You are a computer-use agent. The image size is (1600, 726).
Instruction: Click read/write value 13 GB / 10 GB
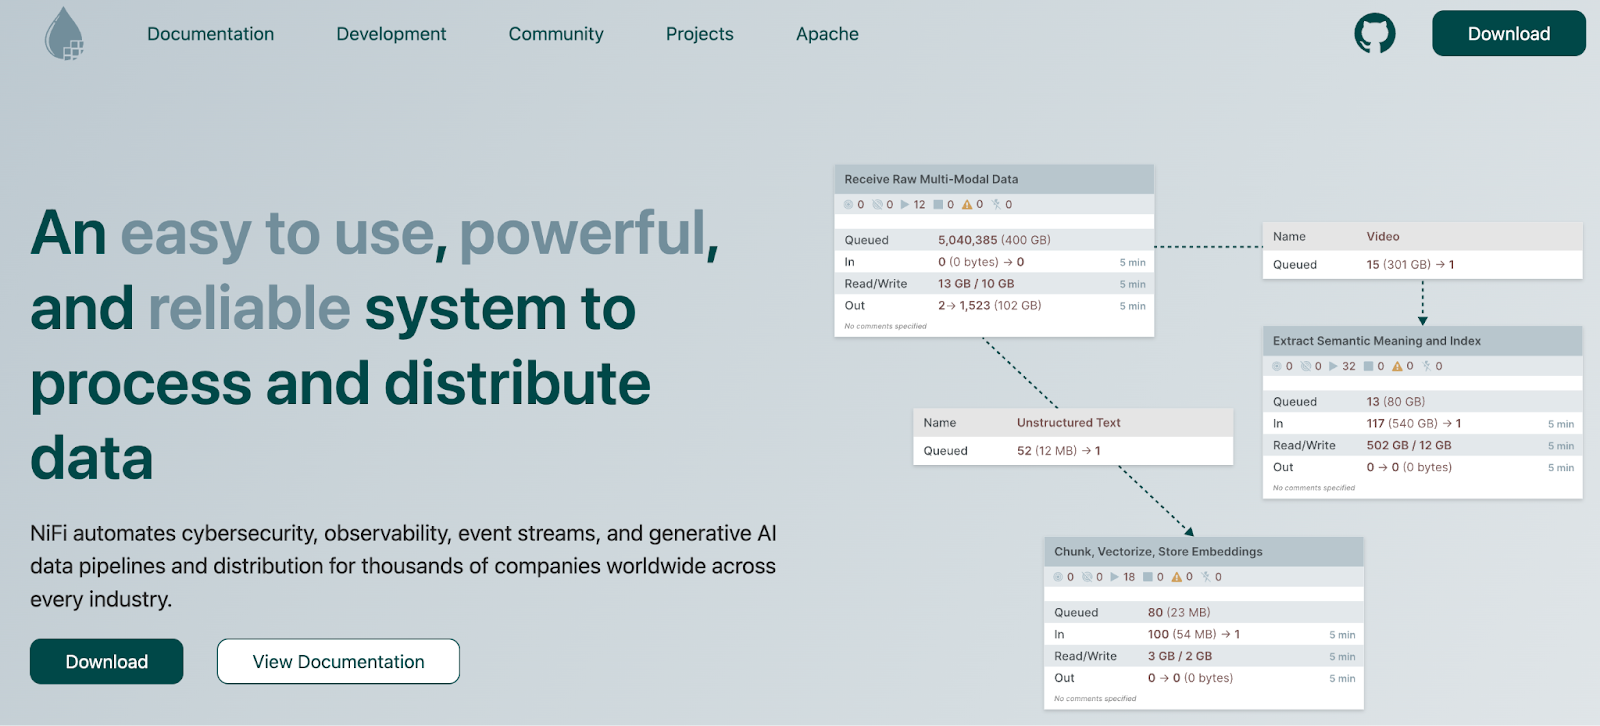[x=976, y=284]
